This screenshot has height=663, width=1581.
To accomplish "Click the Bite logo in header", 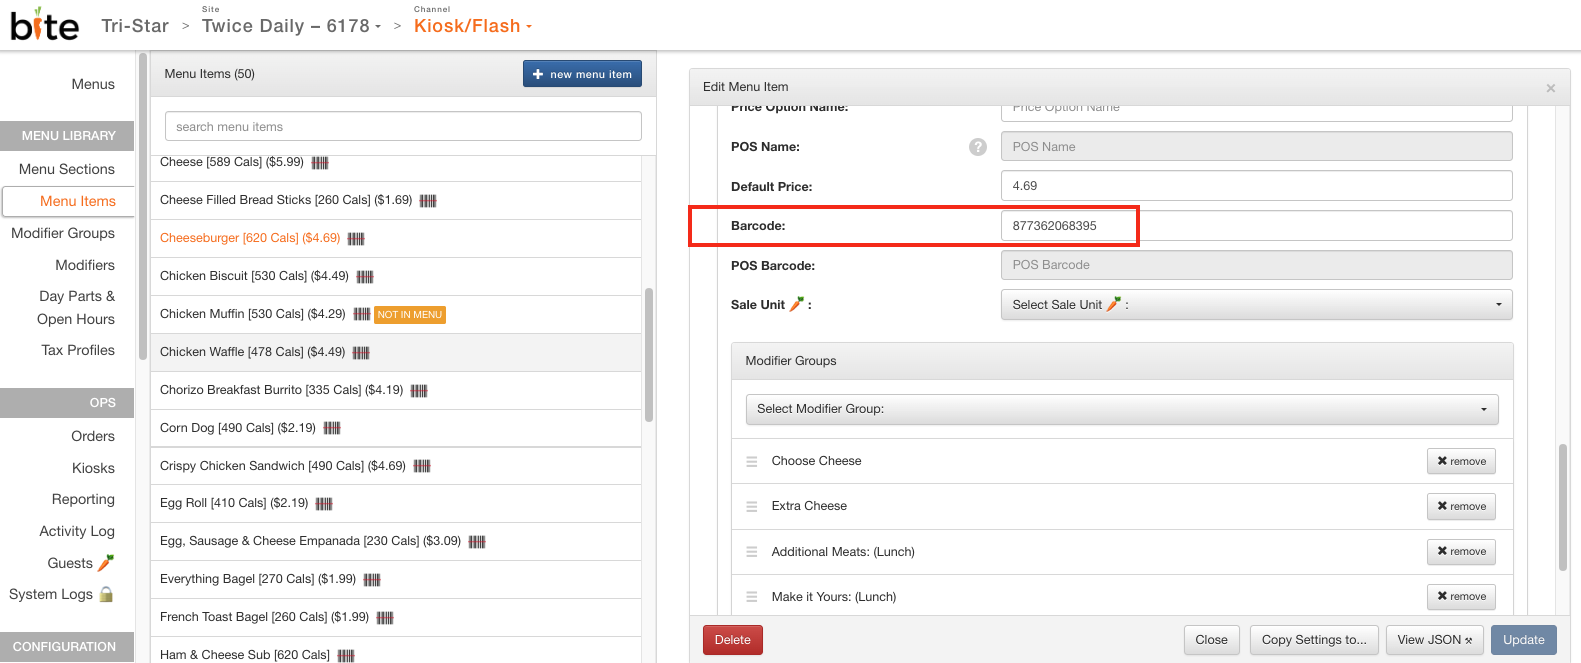I will 44,25.
